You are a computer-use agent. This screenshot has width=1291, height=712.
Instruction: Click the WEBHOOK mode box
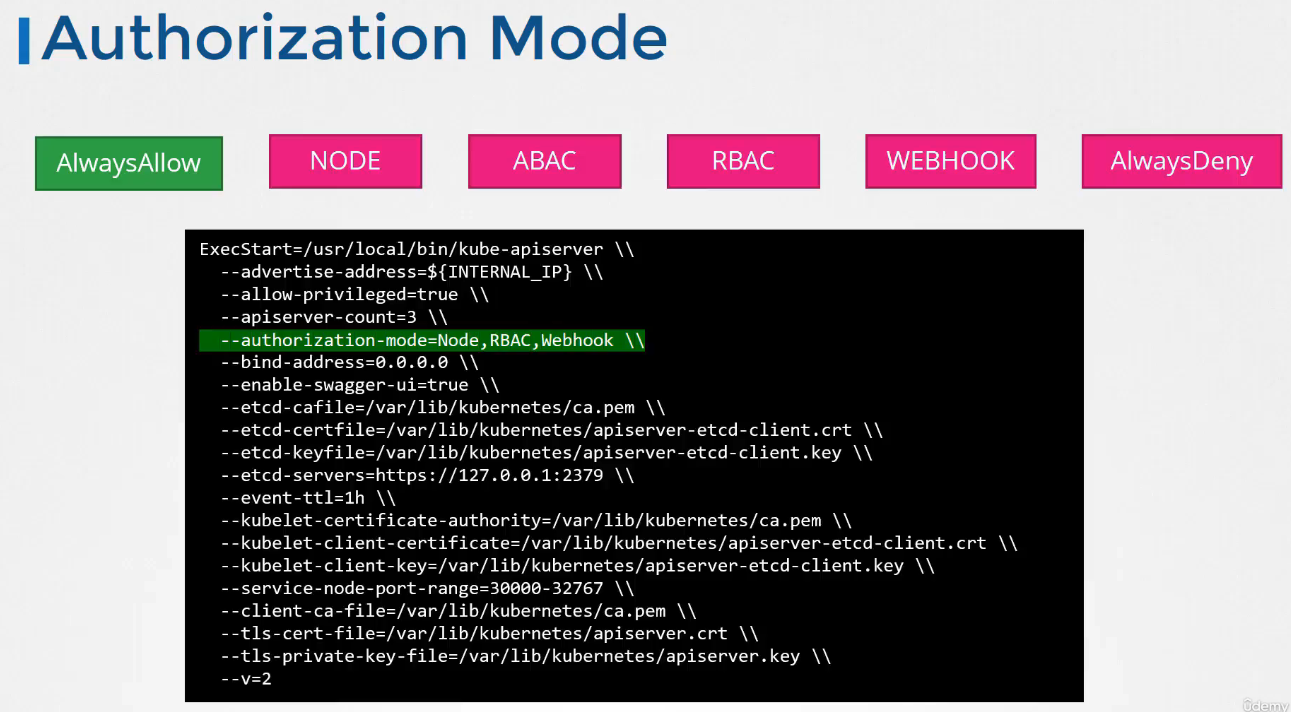click(x=951, y=161)
